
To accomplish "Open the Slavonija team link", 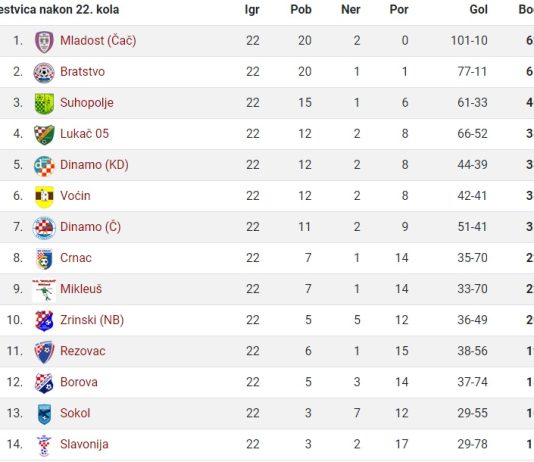I will [x=84, y=444].
